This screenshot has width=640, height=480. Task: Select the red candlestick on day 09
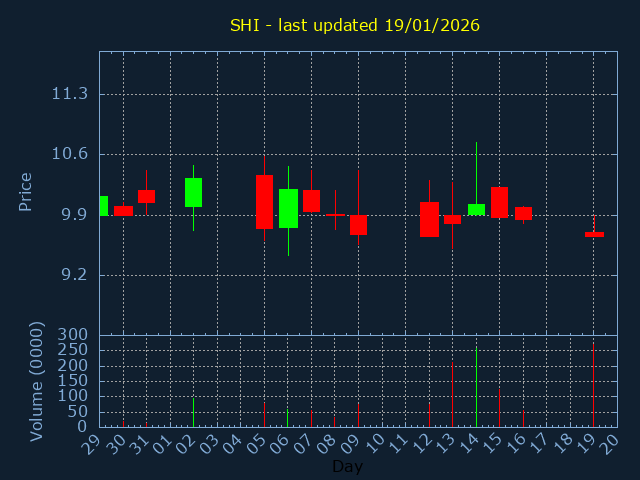pyautogui.click(x=358, y=225)
